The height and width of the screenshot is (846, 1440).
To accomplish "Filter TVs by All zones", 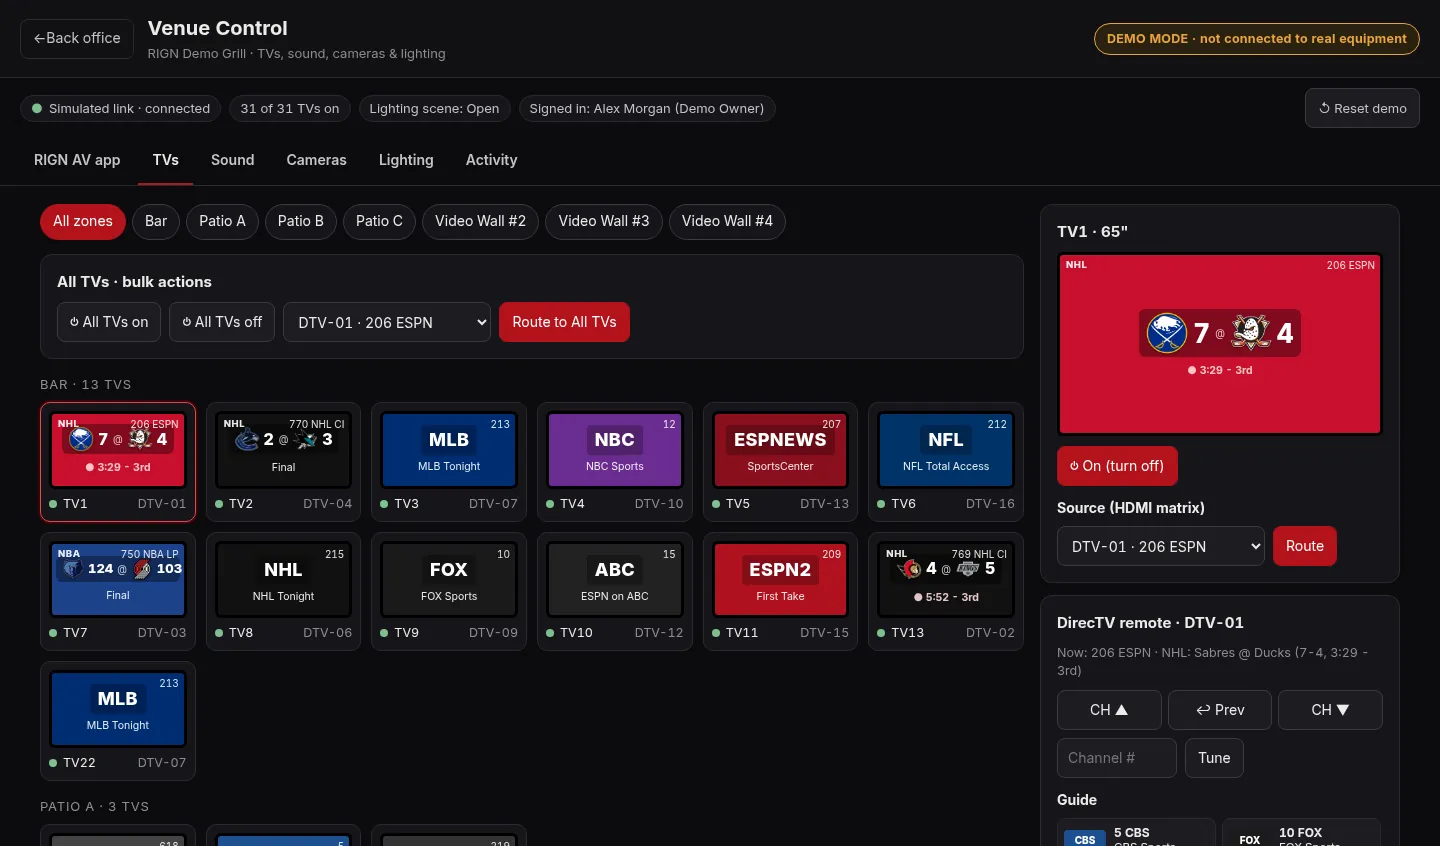I will [83, 221].
